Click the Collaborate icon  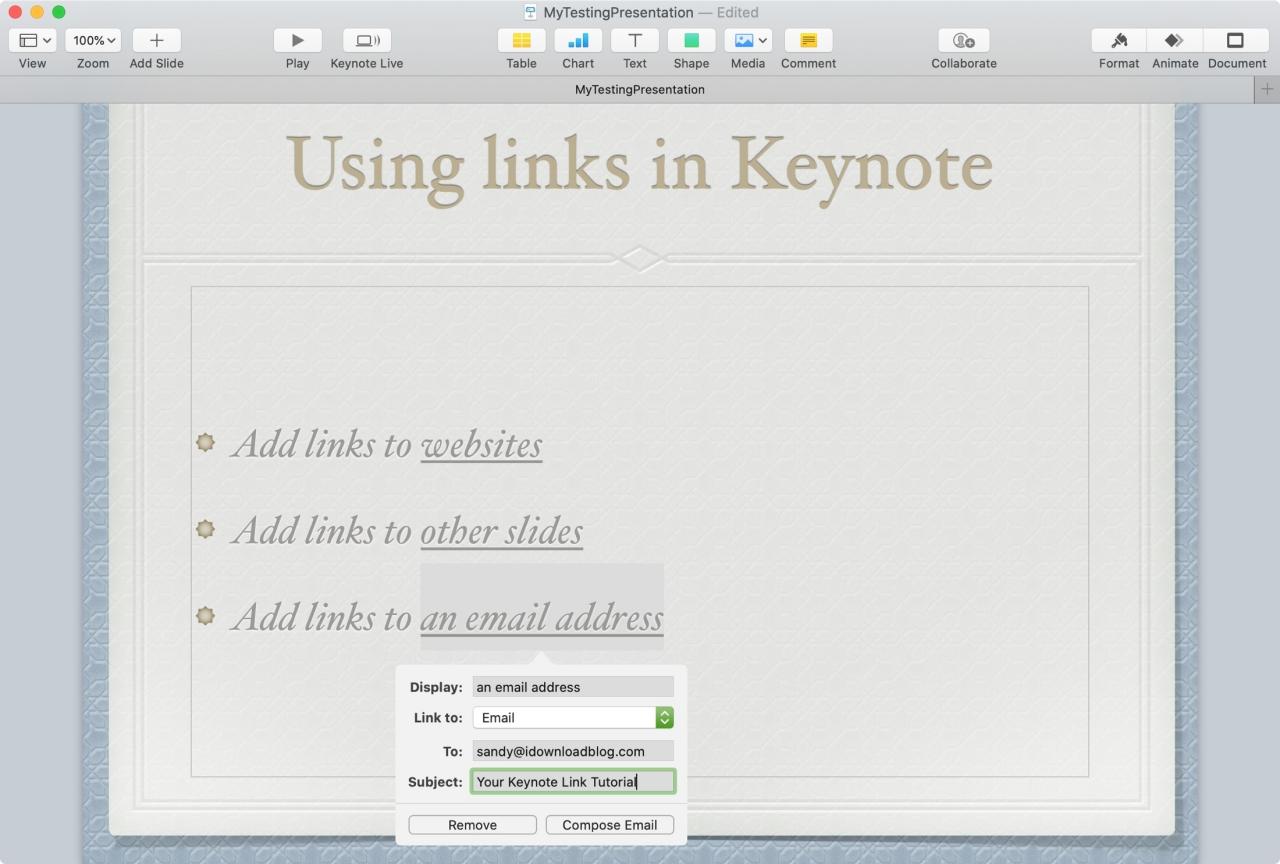963,41
